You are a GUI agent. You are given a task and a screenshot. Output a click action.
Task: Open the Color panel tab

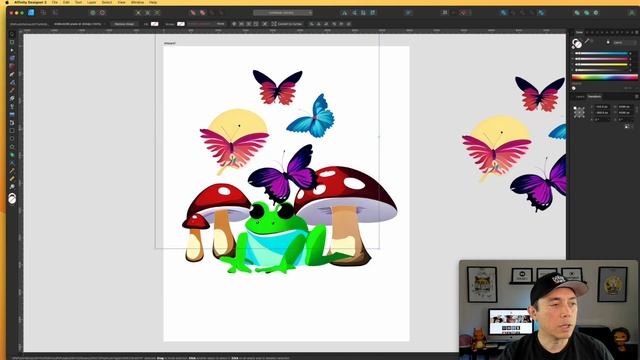579,32
